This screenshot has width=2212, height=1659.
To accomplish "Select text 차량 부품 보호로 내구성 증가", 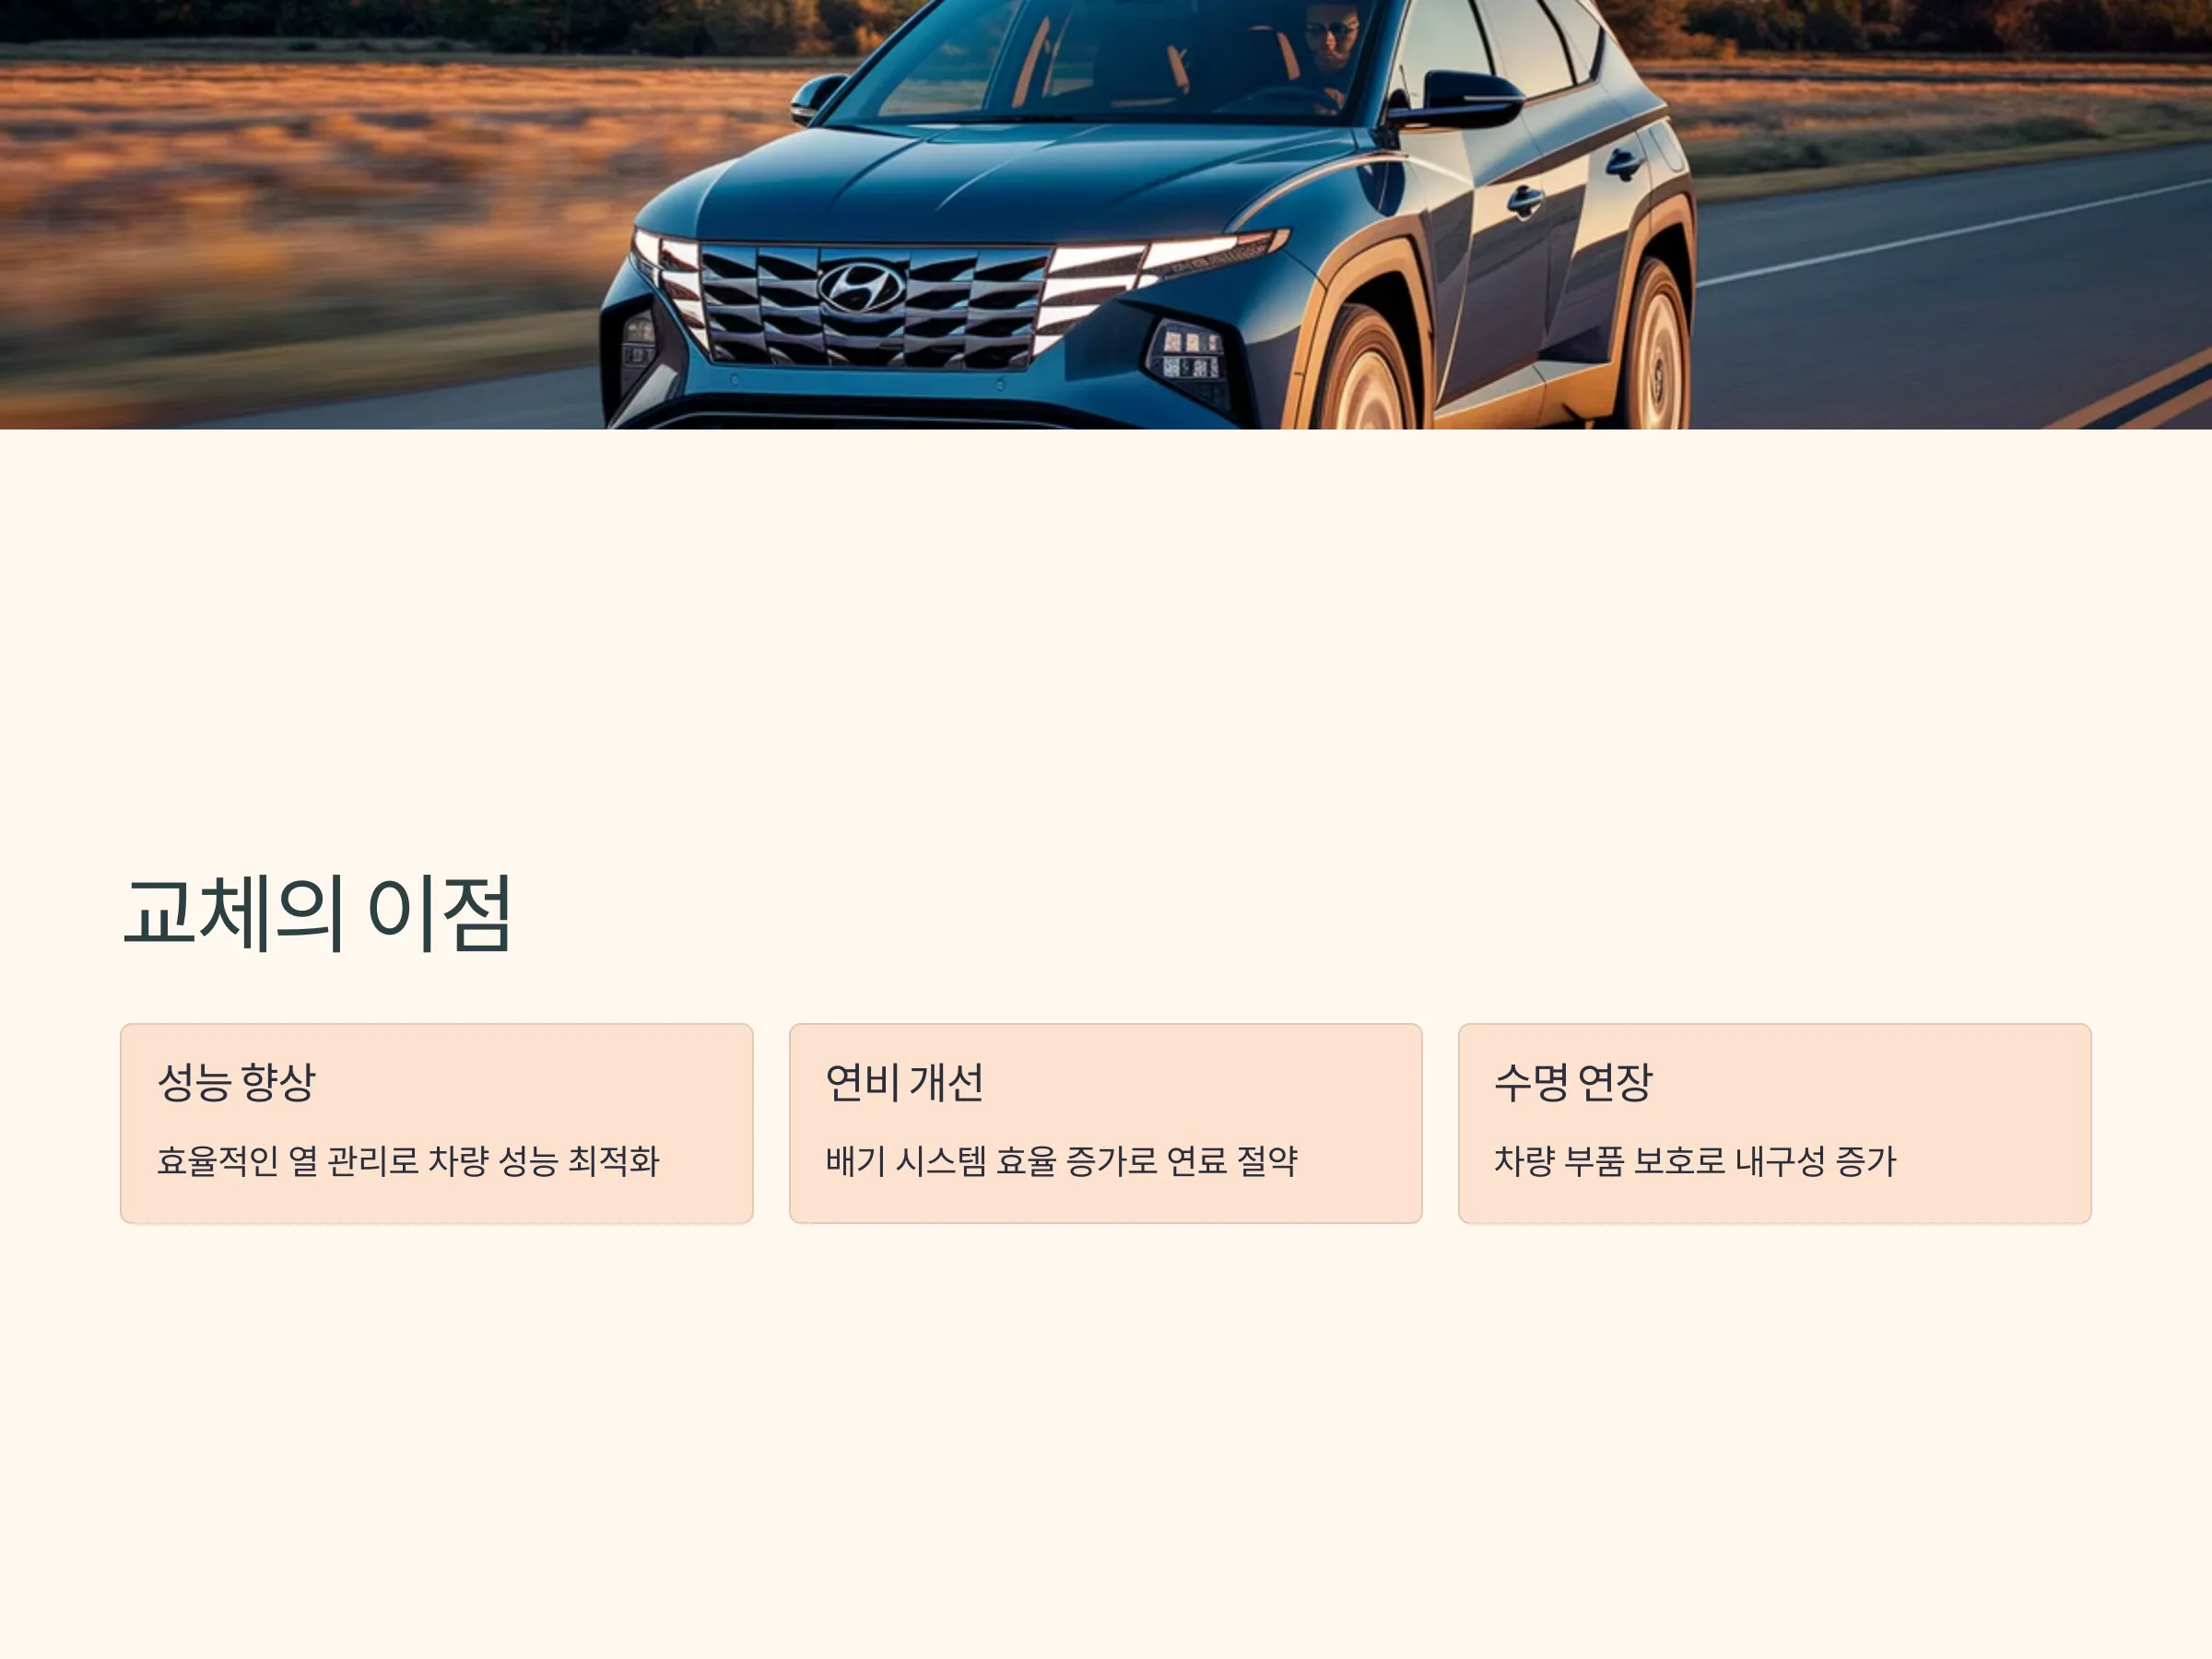I will click(x=1695, y=1161).
